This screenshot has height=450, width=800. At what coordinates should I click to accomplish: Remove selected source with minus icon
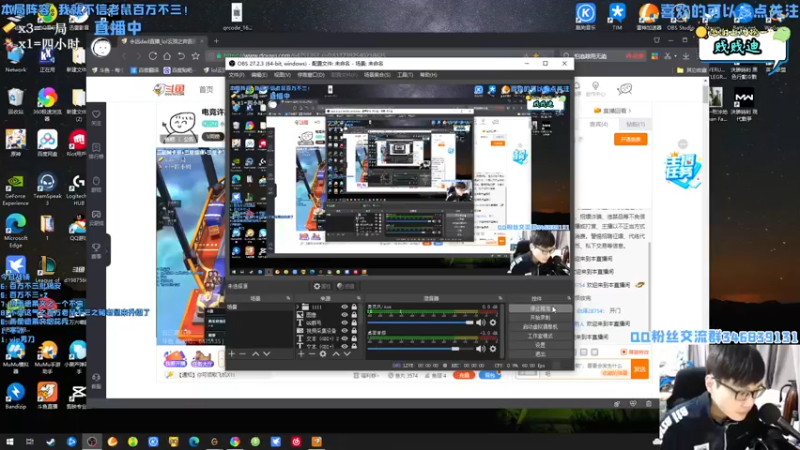(x=312, y=354)
